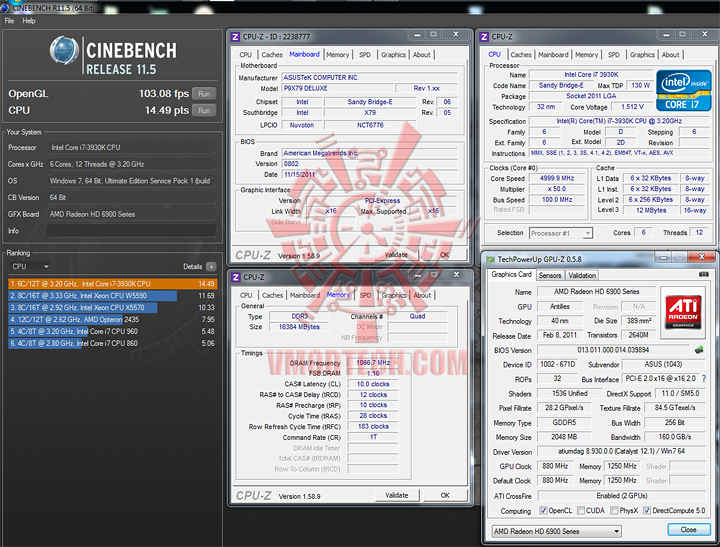Click the CPU-Z Z icon in Memory window title
The image size is (720, 547).
236,277
